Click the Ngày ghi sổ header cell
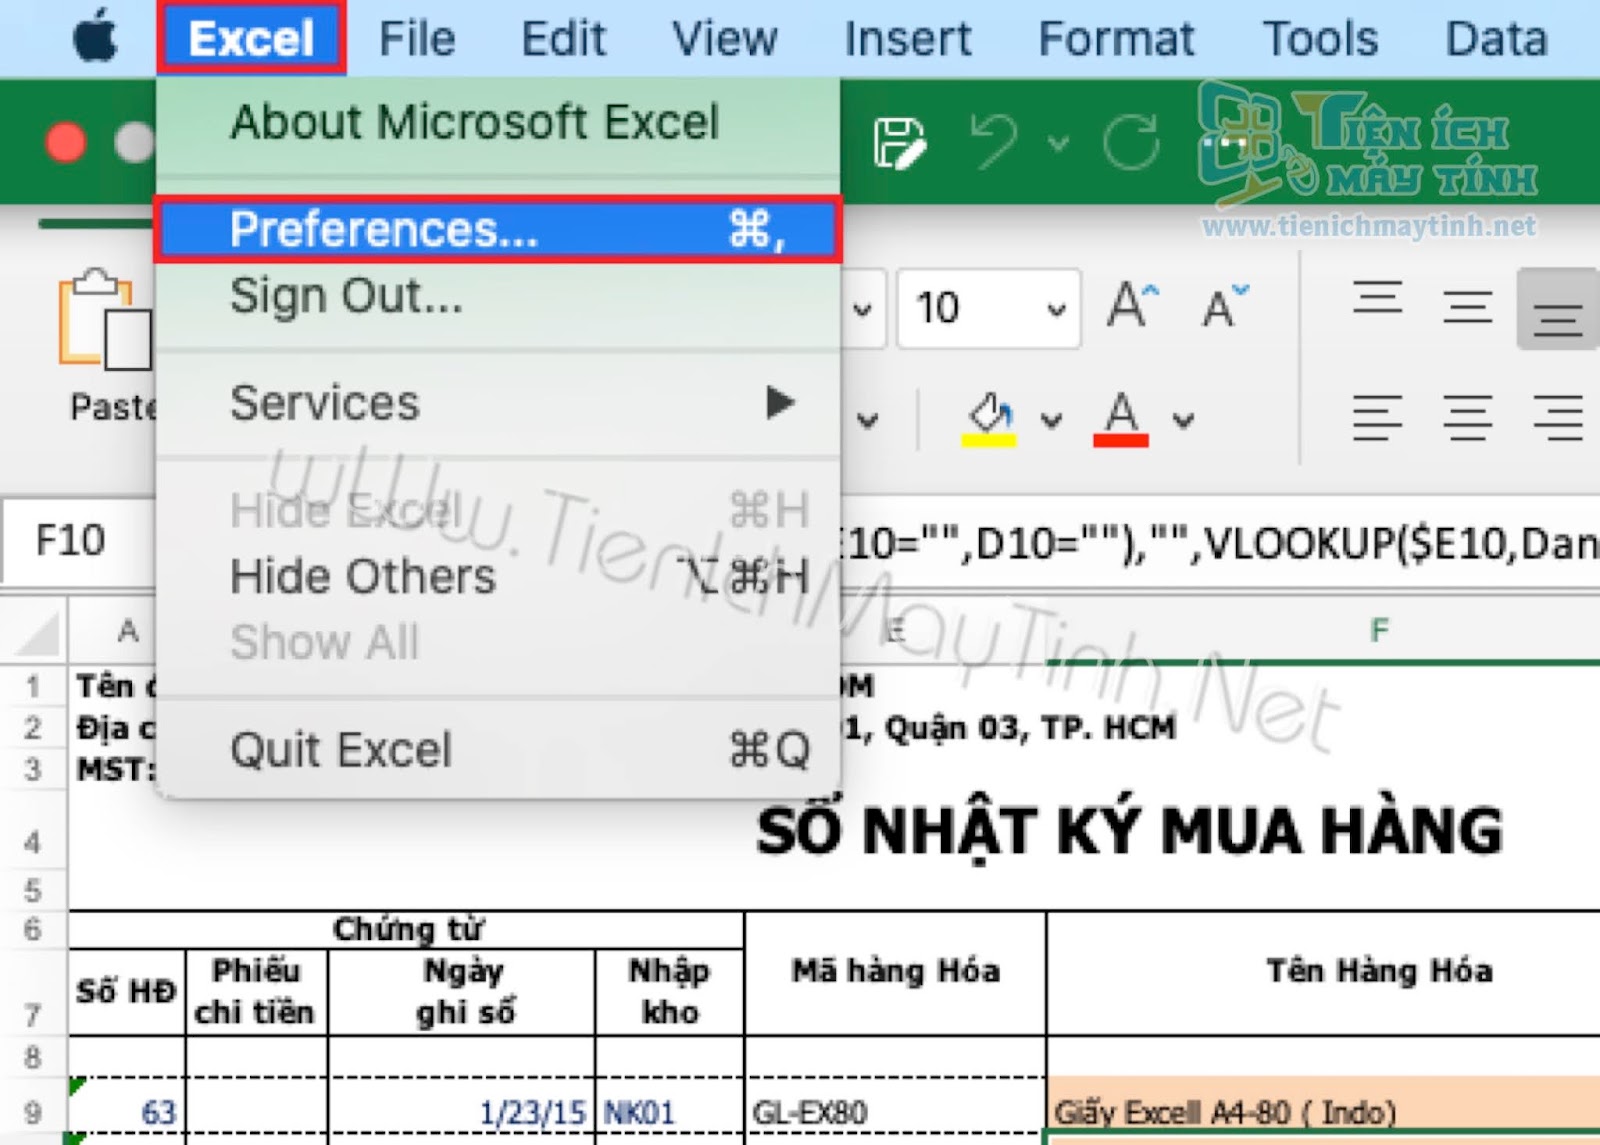 click(x=462, y=991)
